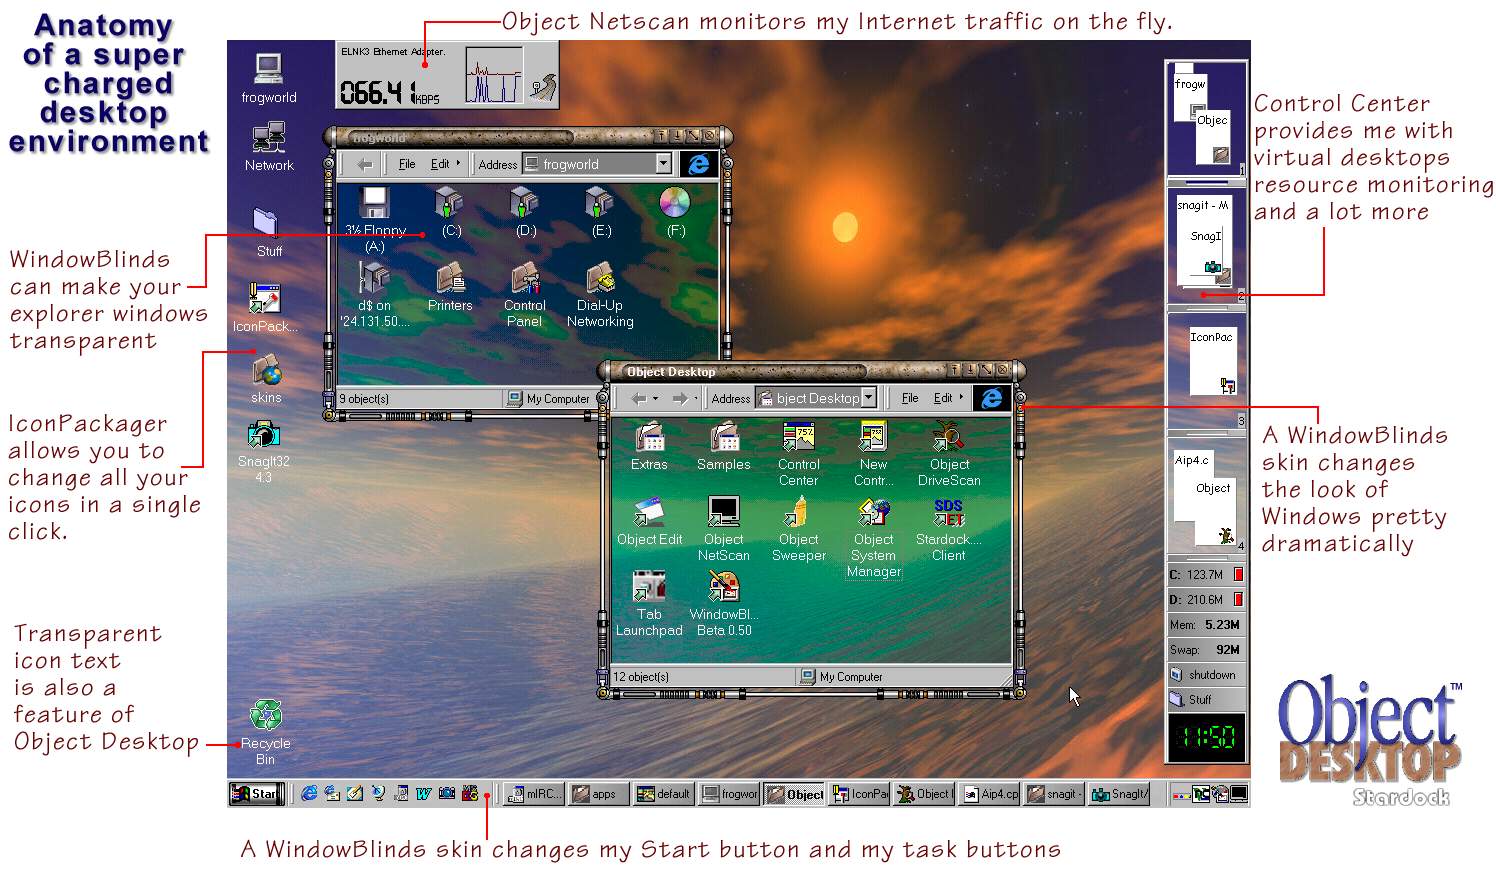Click the Start button
The image size is (1496, 875).
(x=255, y=794)
